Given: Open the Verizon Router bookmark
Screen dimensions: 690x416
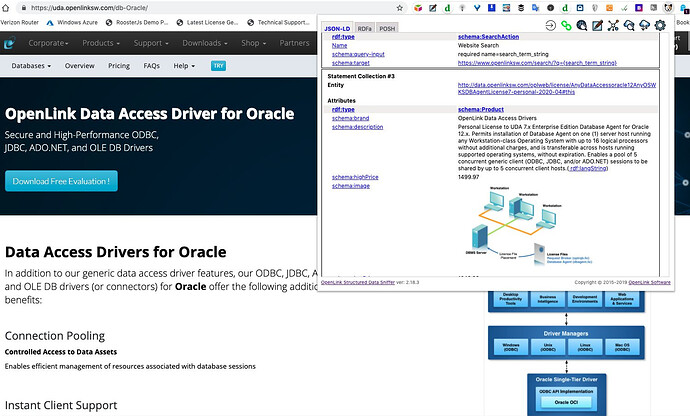Looking at the screenshot, I should pos(19,22).
